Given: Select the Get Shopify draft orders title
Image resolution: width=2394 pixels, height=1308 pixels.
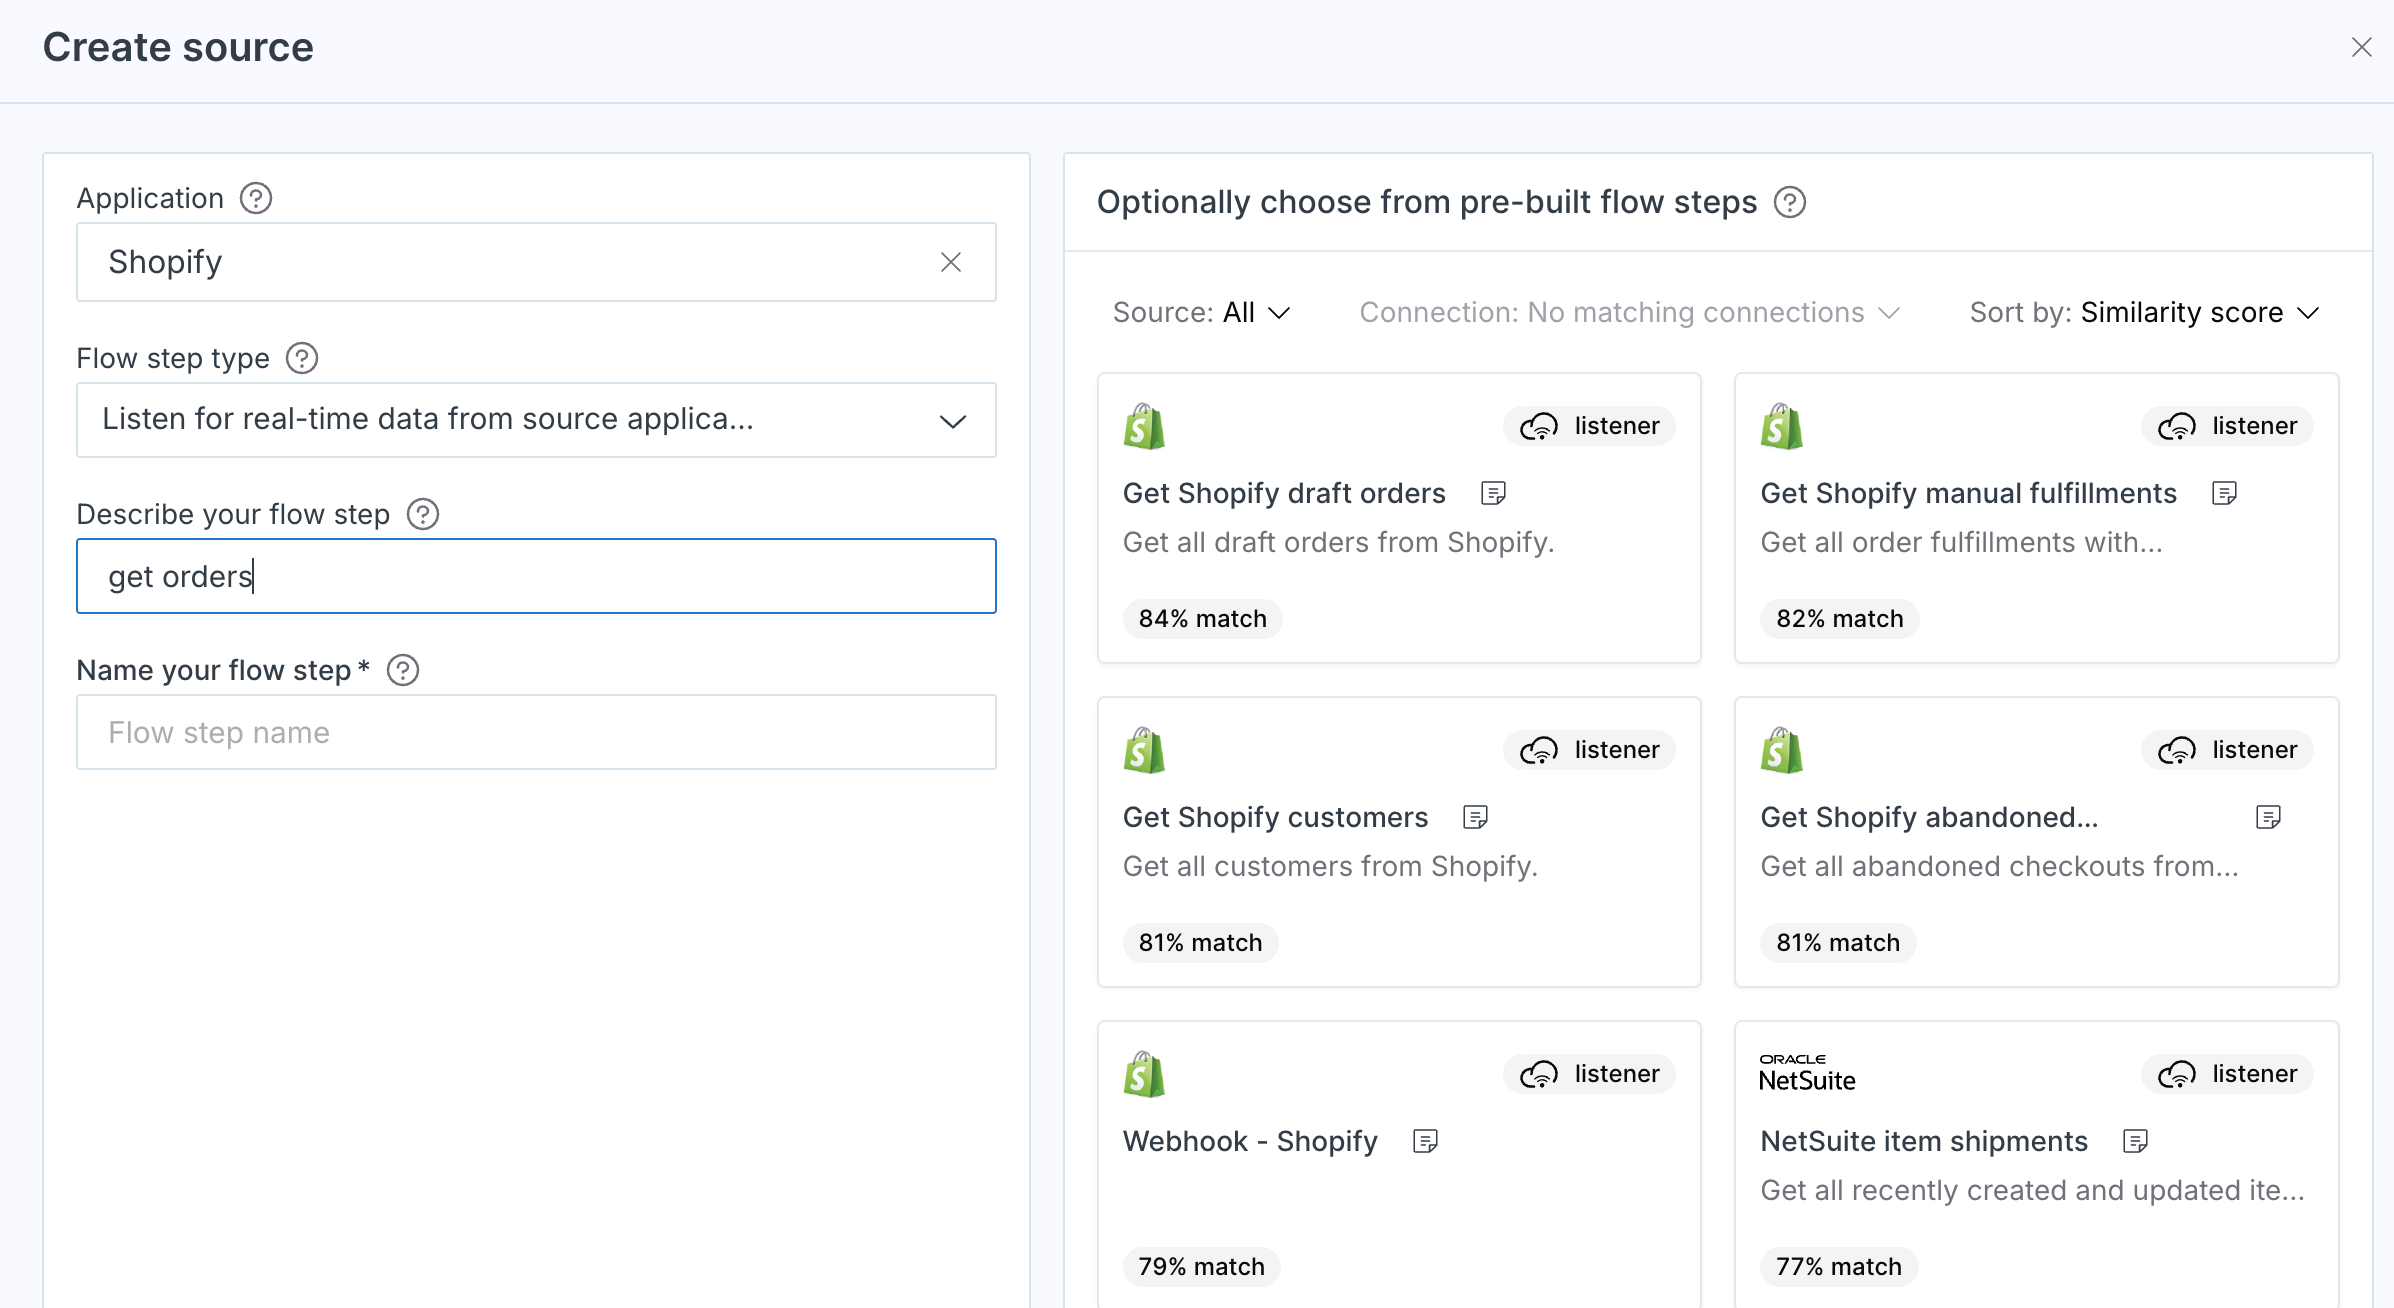Looking at the screenshot, I should point(1284,493).
